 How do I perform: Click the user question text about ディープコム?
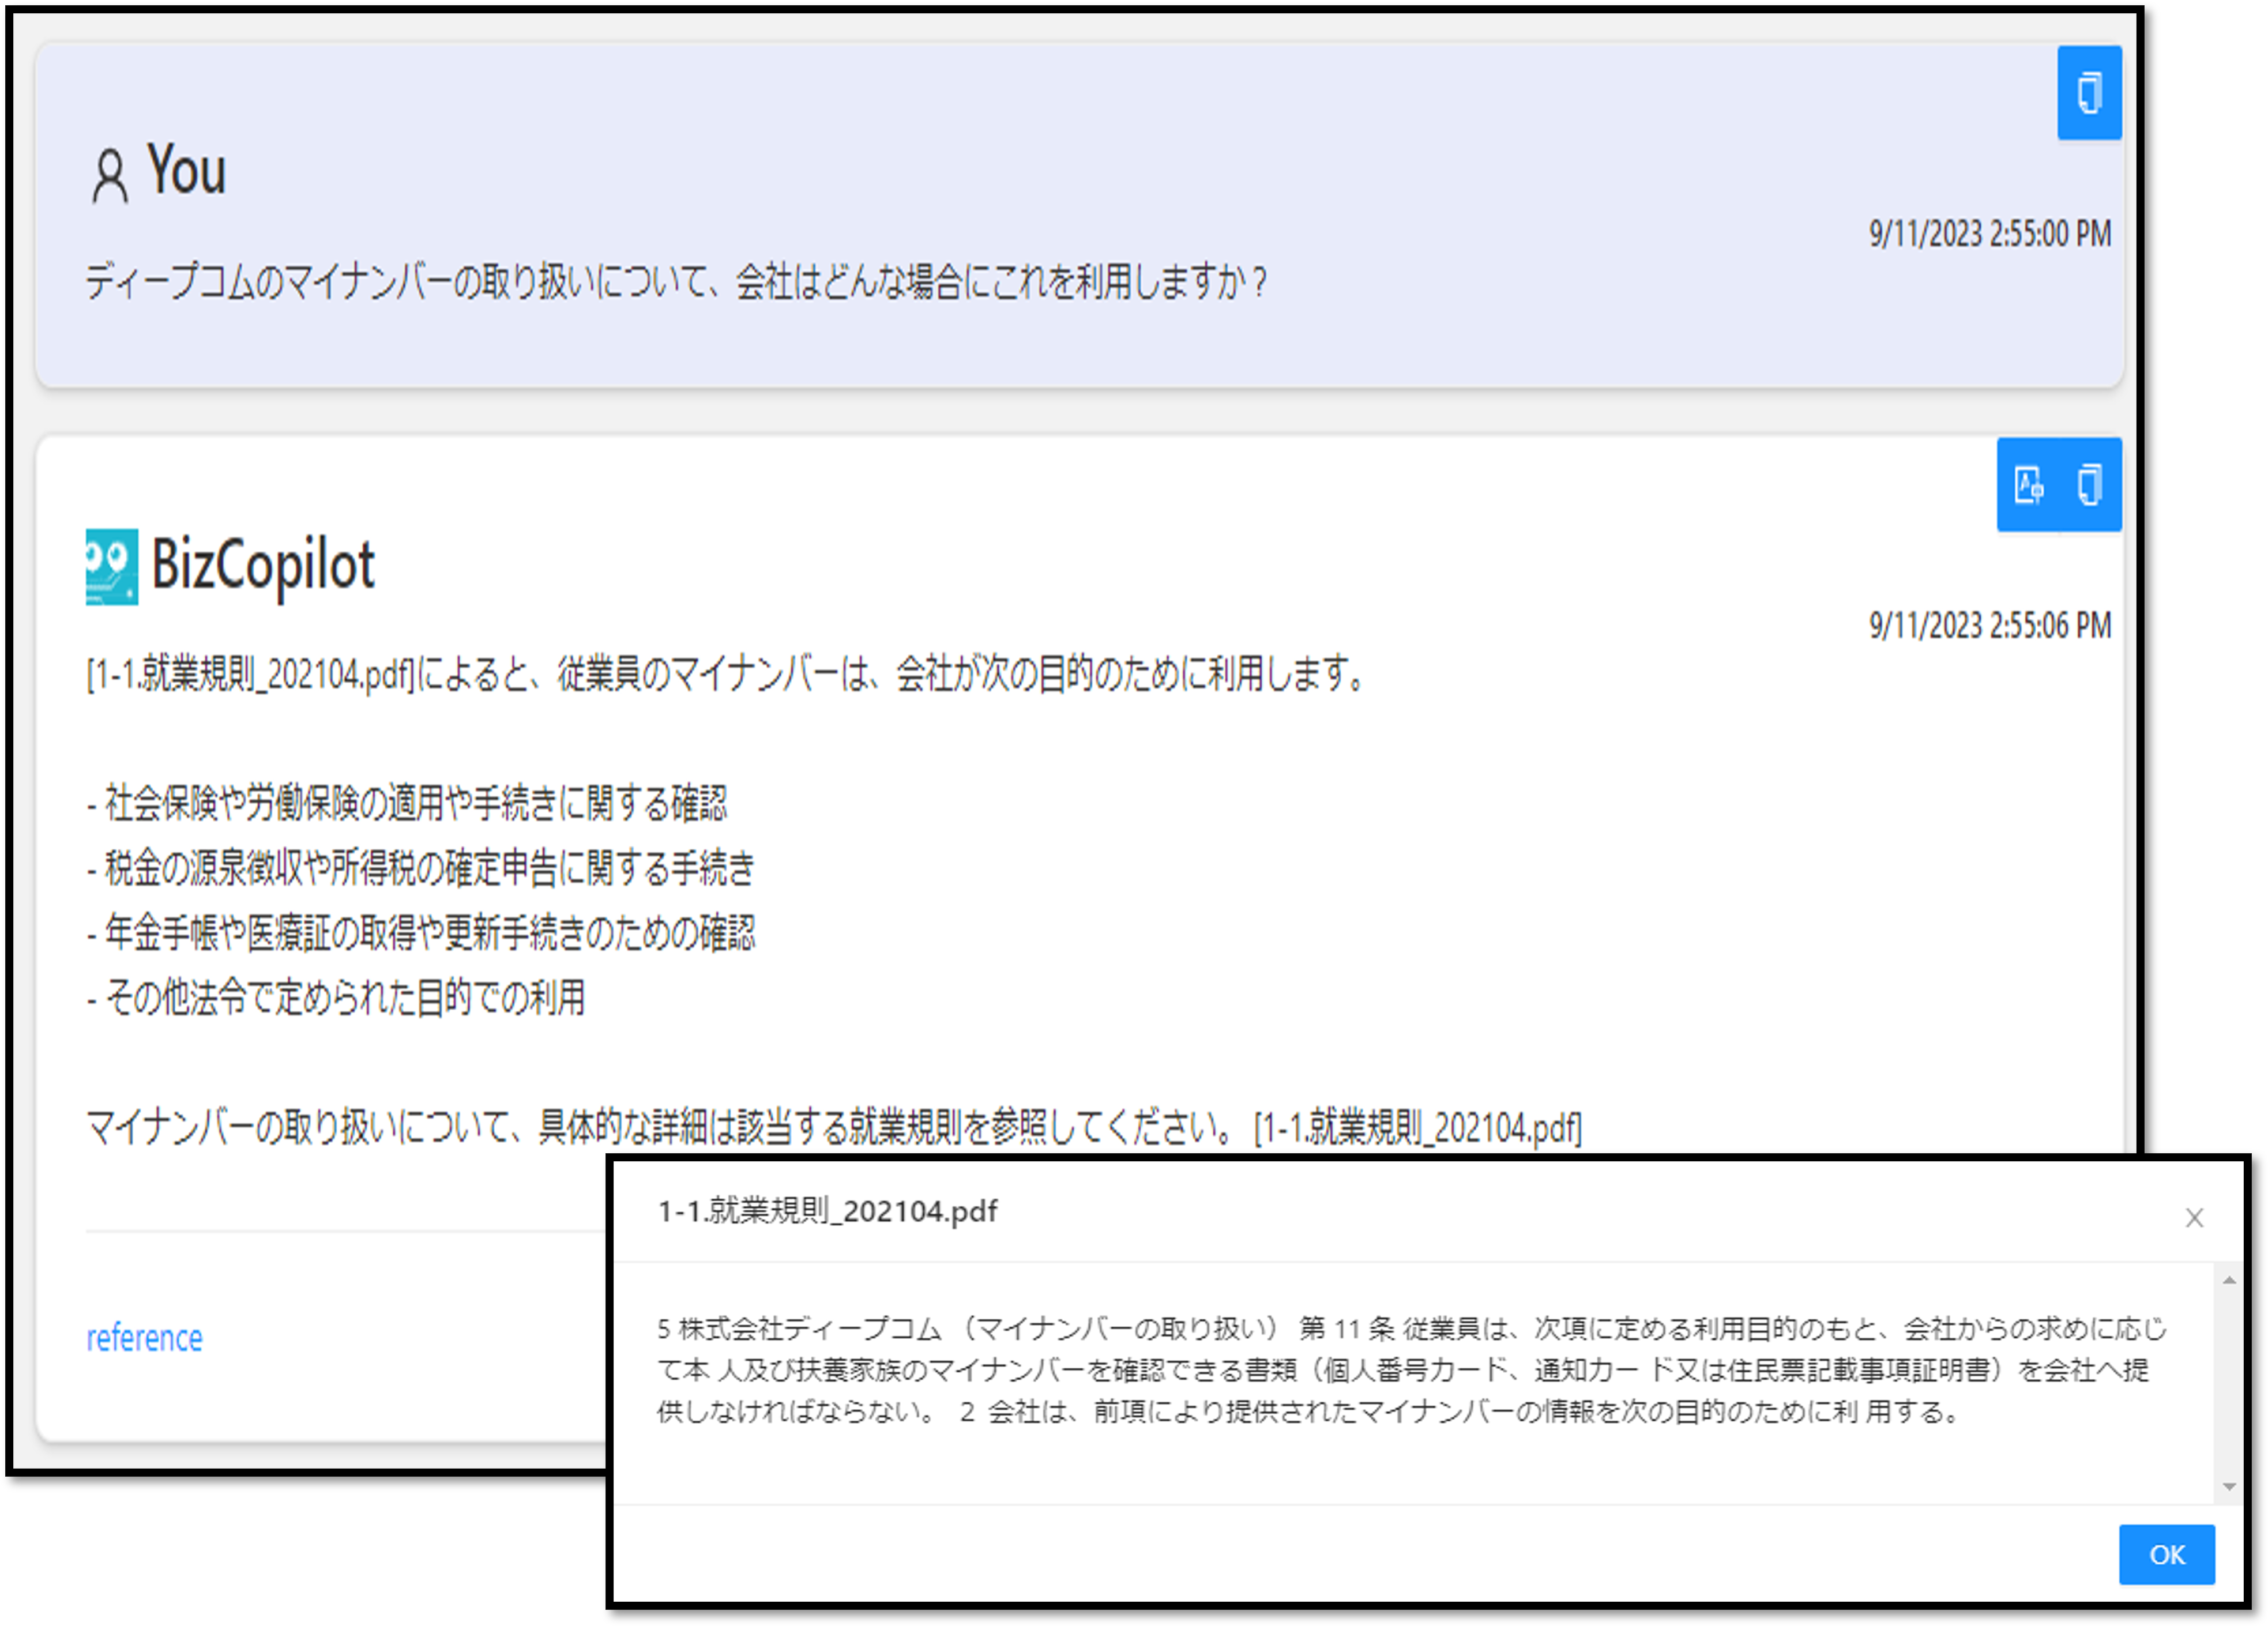tap(677, 282)
